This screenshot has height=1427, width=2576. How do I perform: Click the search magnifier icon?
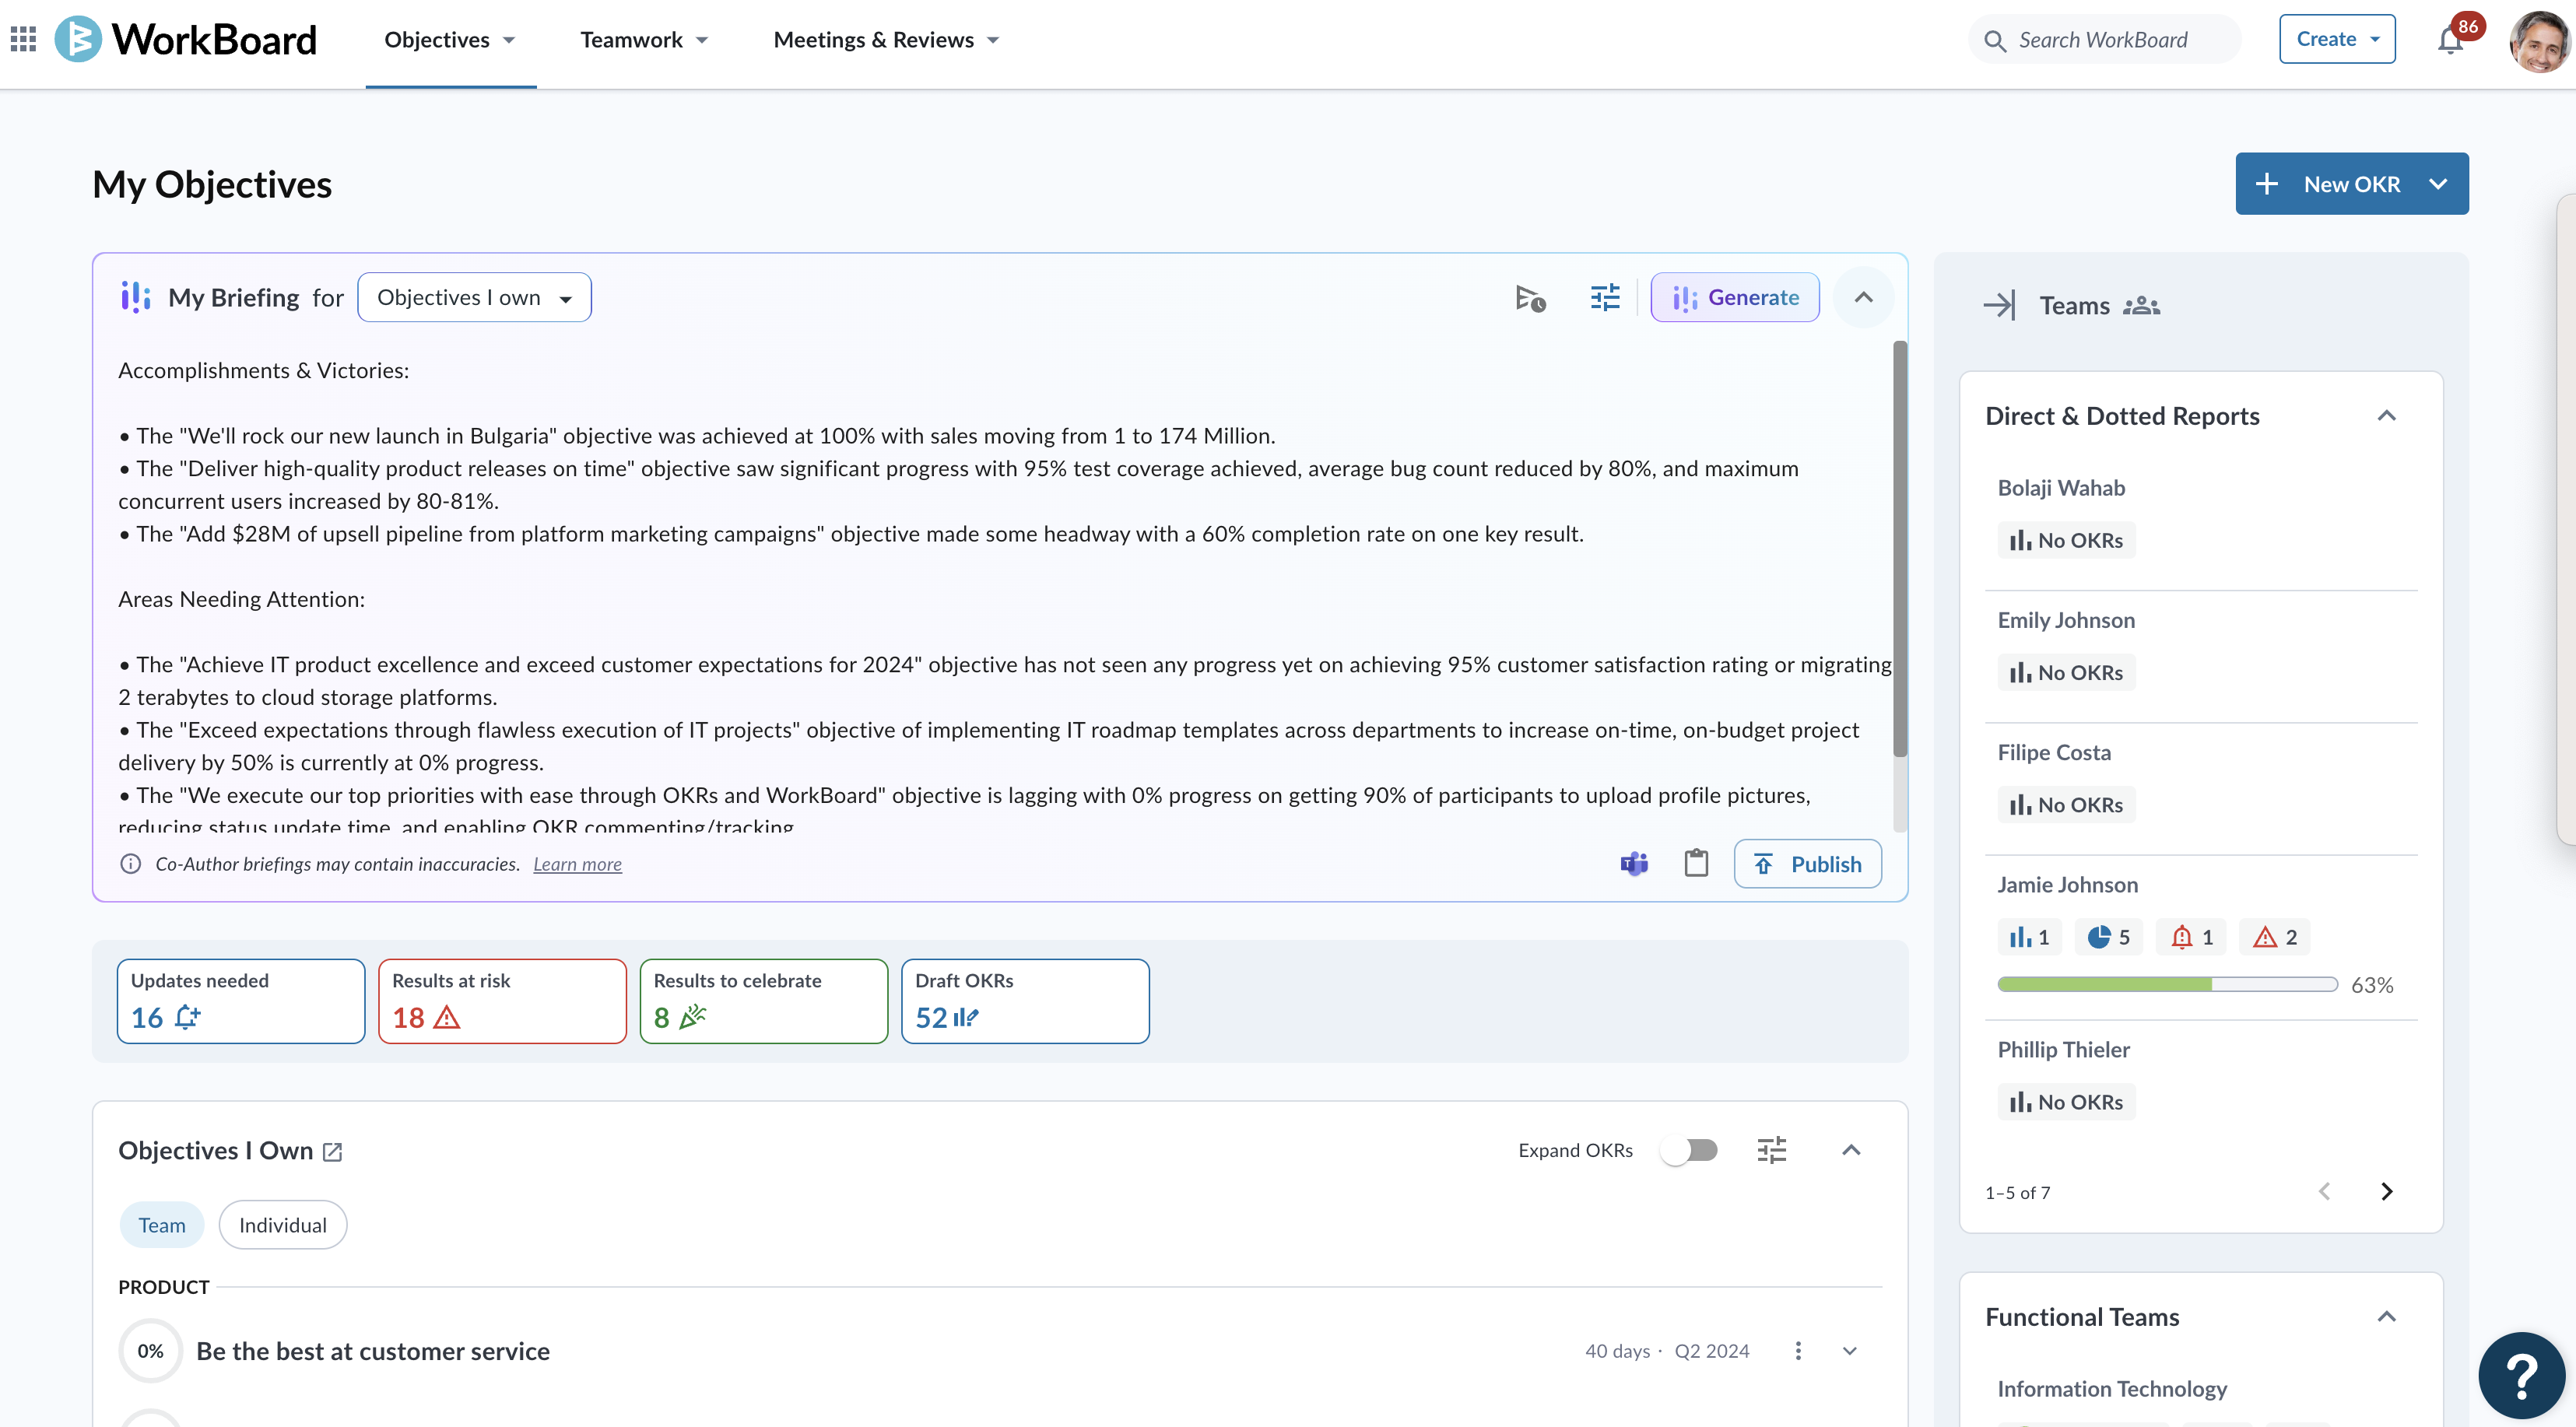point(1994,41)
